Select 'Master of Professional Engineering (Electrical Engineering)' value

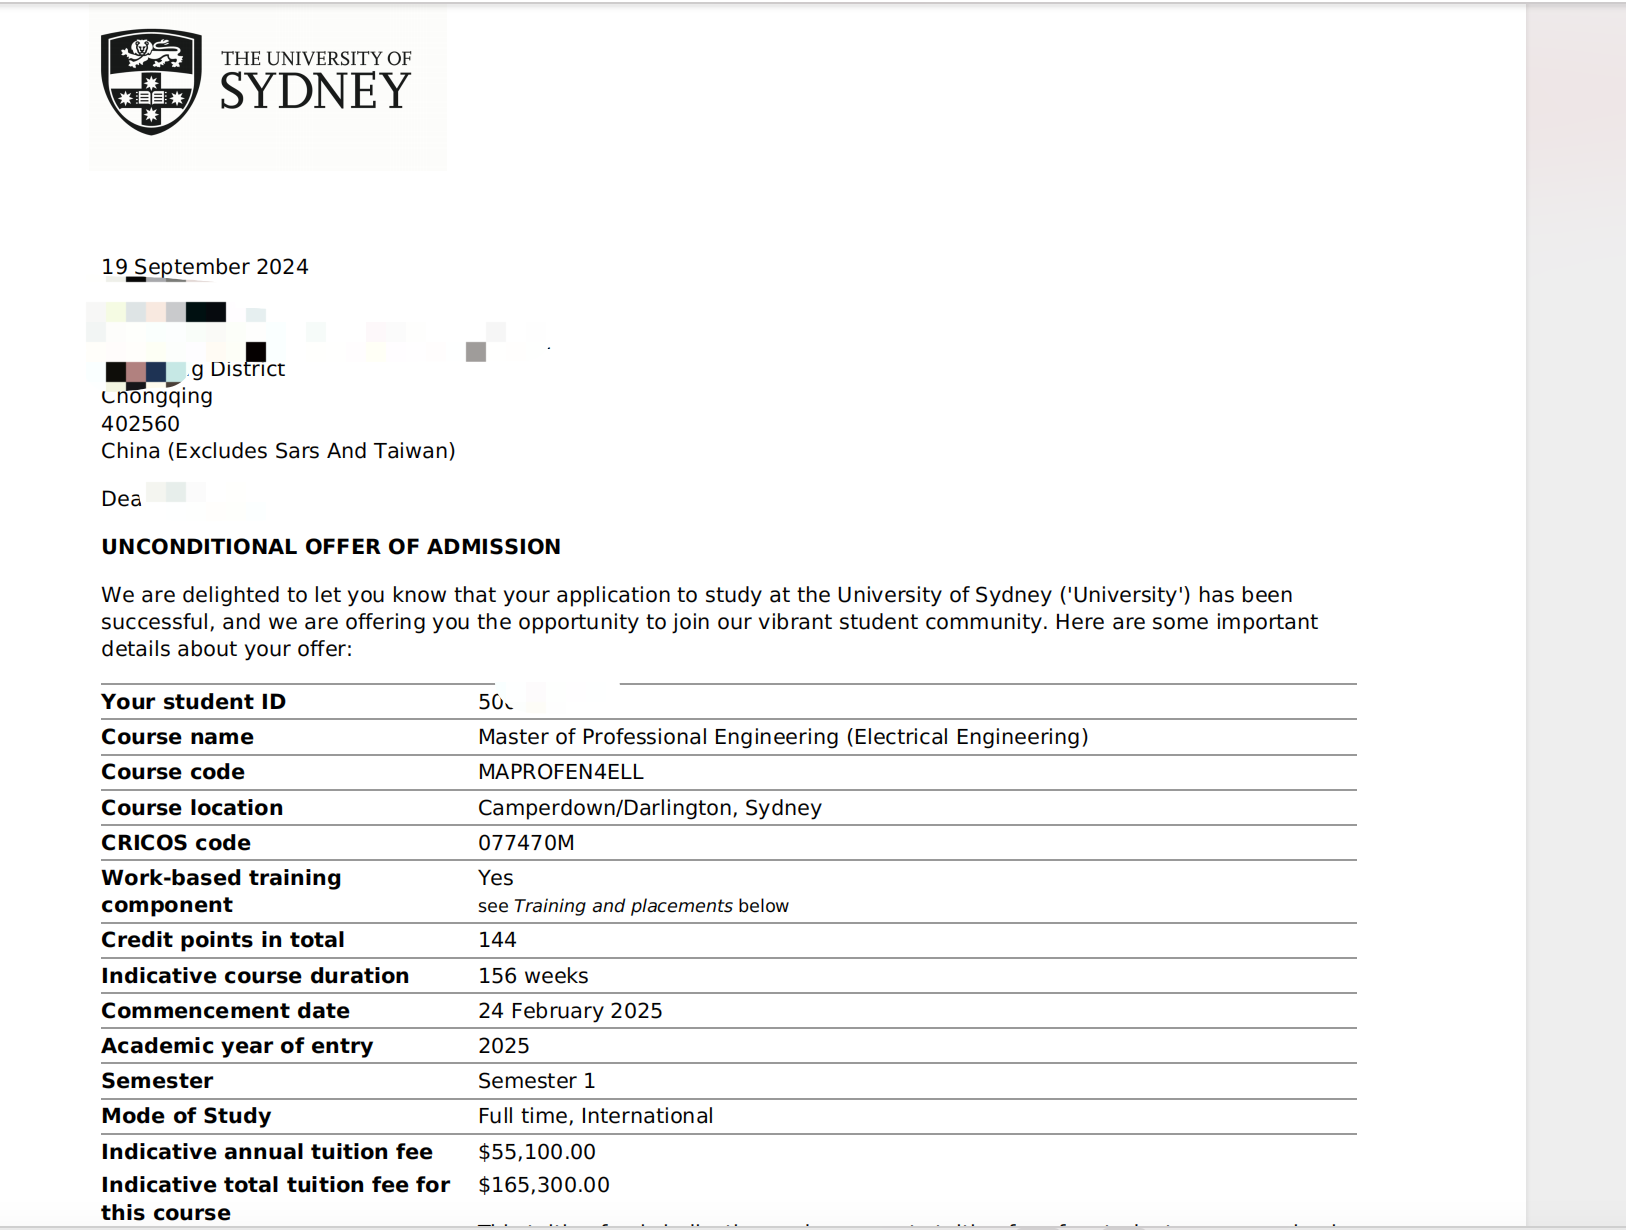[x=783, y=737]
